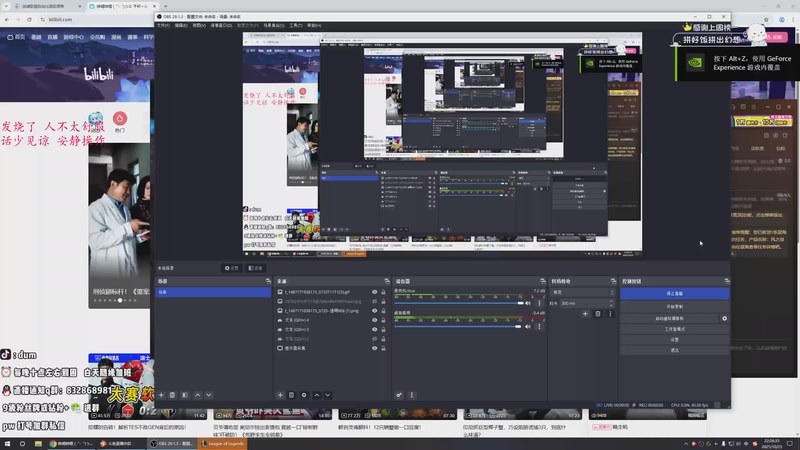Add a scene transition plus icon
This screenshot has height=450, width=800.
(586, 314)
